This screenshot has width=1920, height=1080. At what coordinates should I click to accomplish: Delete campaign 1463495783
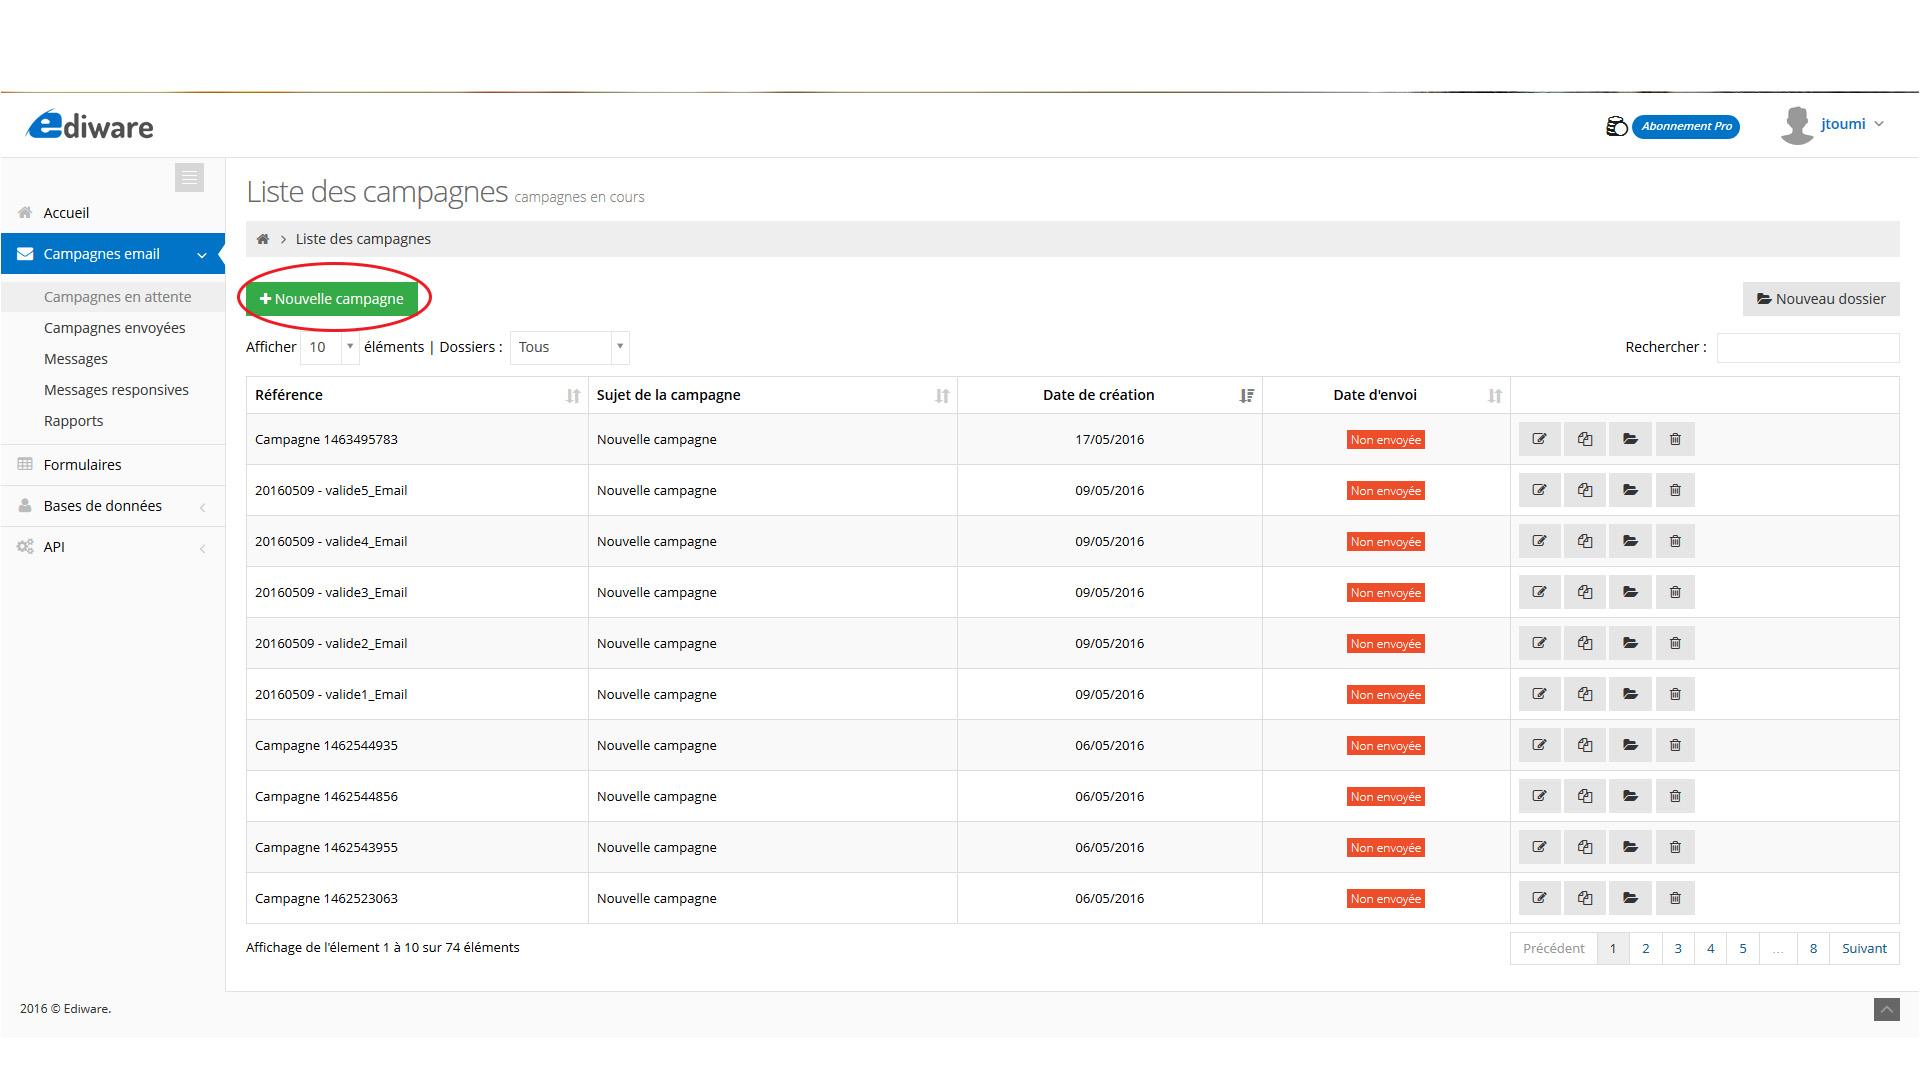[1675, 439]
